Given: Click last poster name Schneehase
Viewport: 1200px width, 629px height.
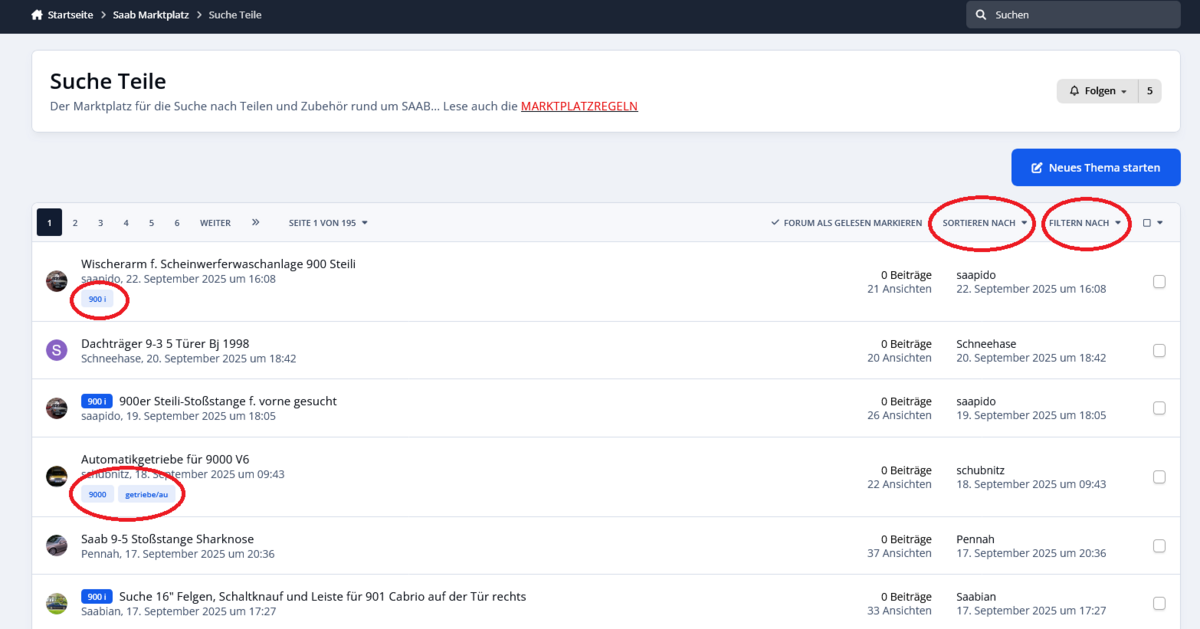Looking at the screenshot, I should 986,344.
